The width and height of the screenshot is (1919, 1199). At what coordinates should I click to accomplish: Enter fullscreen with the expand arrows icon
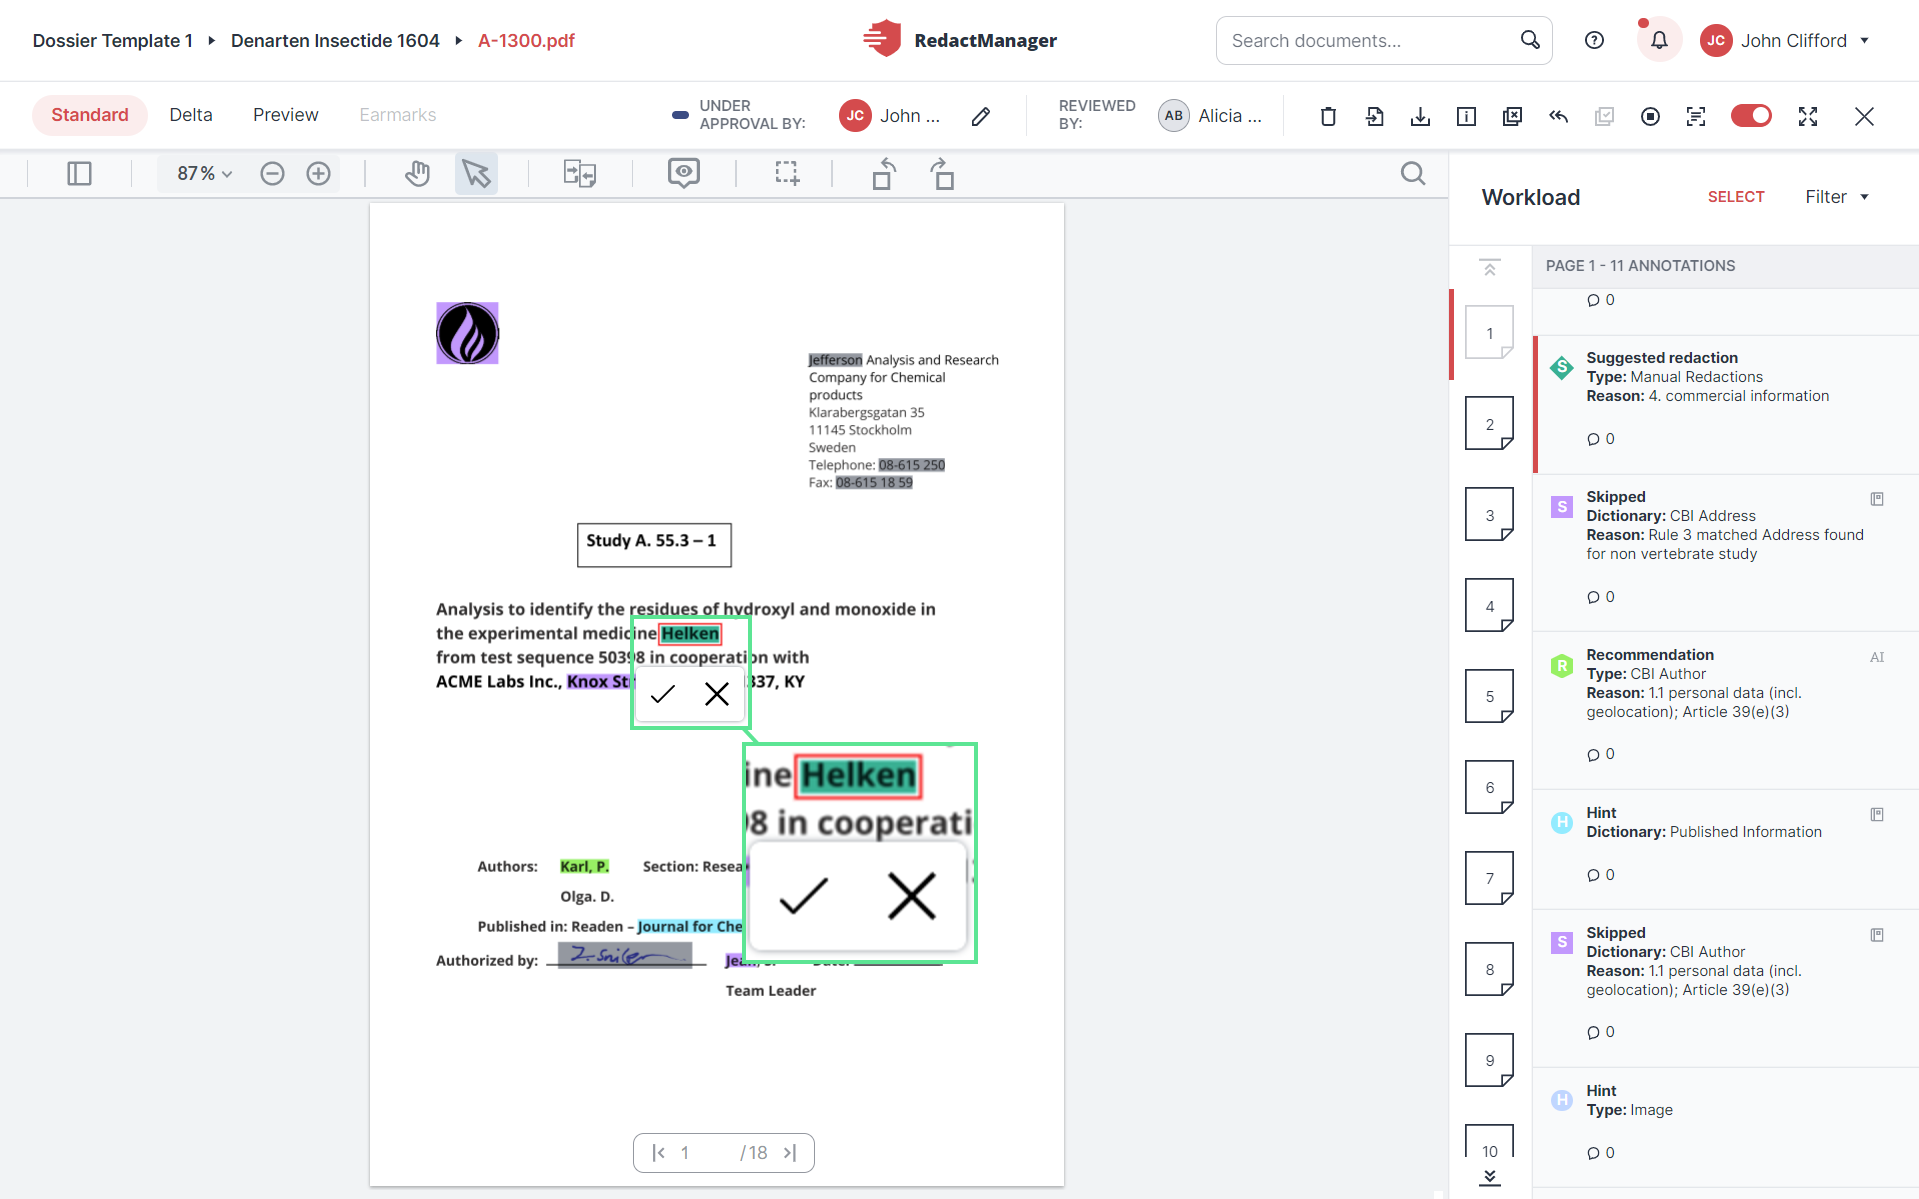[1808, 116]
